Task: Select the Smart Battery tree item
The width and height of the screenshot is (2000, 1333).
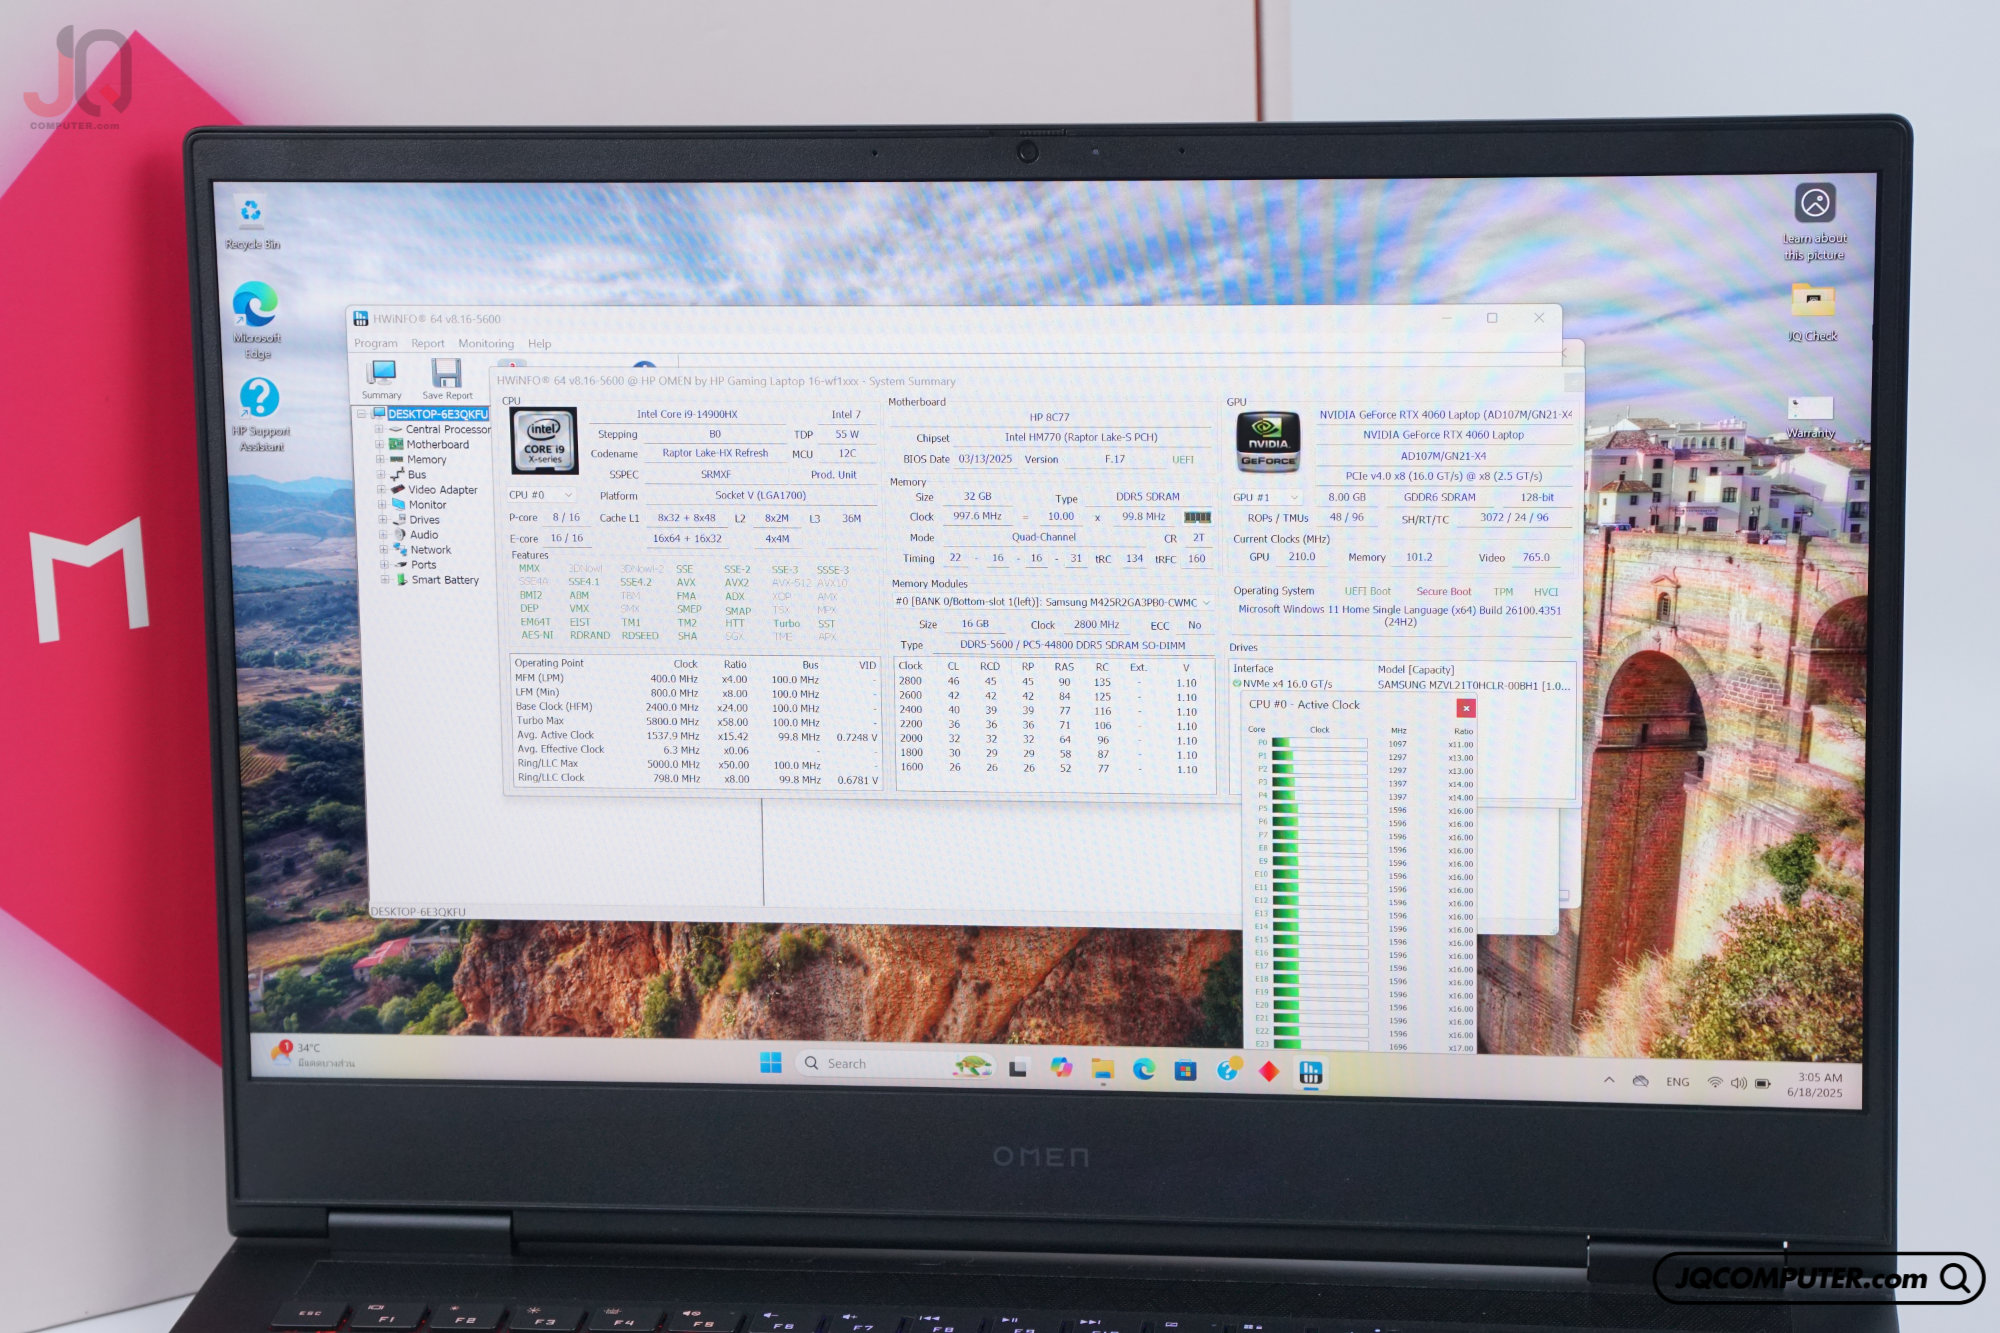Action: 445,580
